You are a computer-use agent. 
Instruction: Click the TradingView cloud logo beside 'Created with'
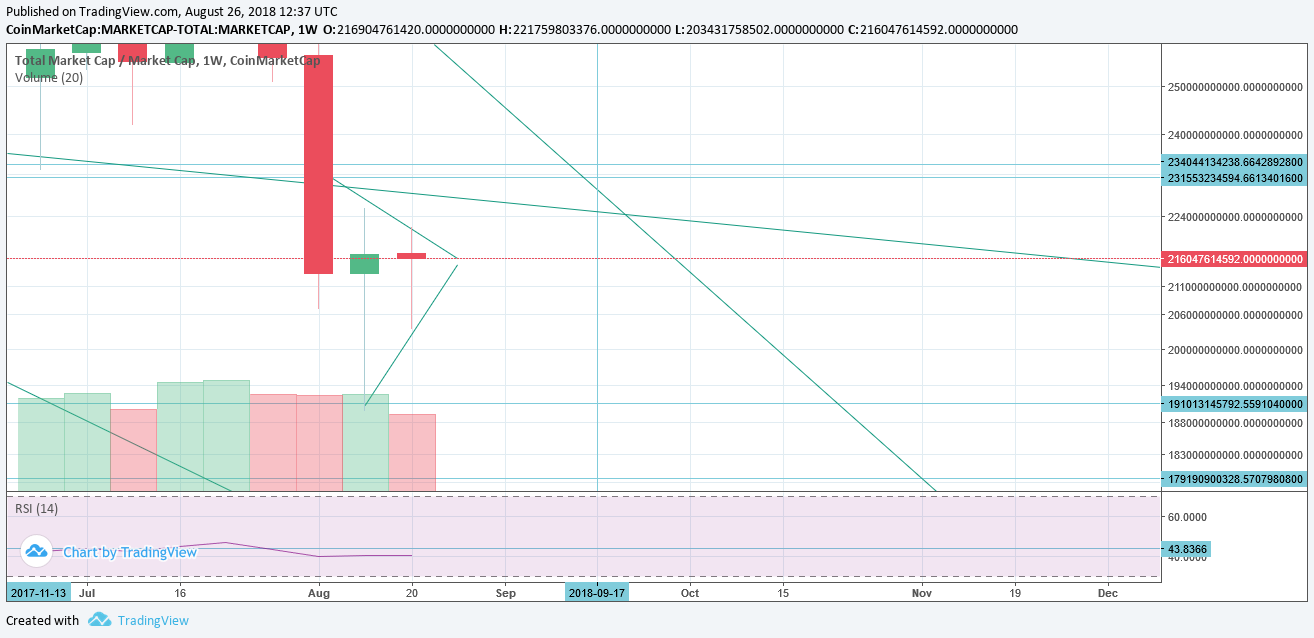tap(99, 620)
